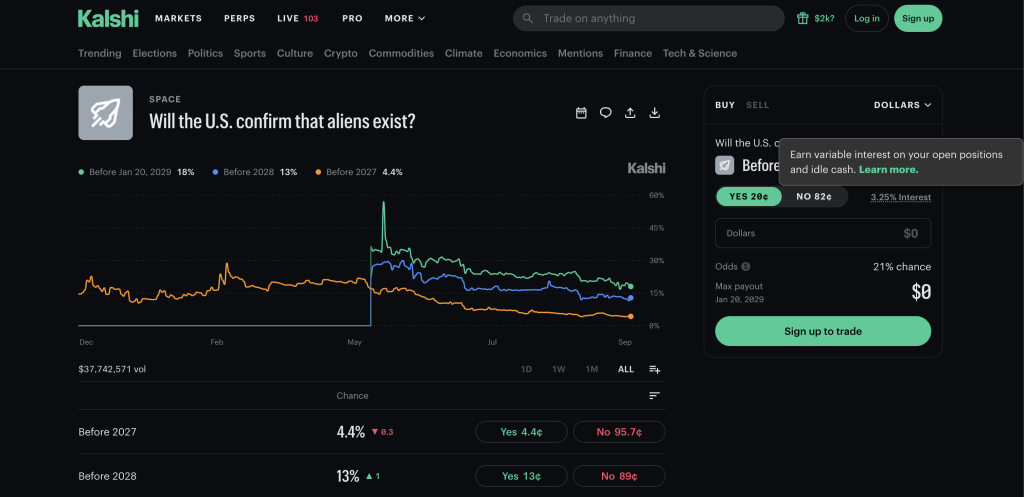Click the add-series icon next to ALL
Viewport: 1024px width, 497px height.
point(654,369)
